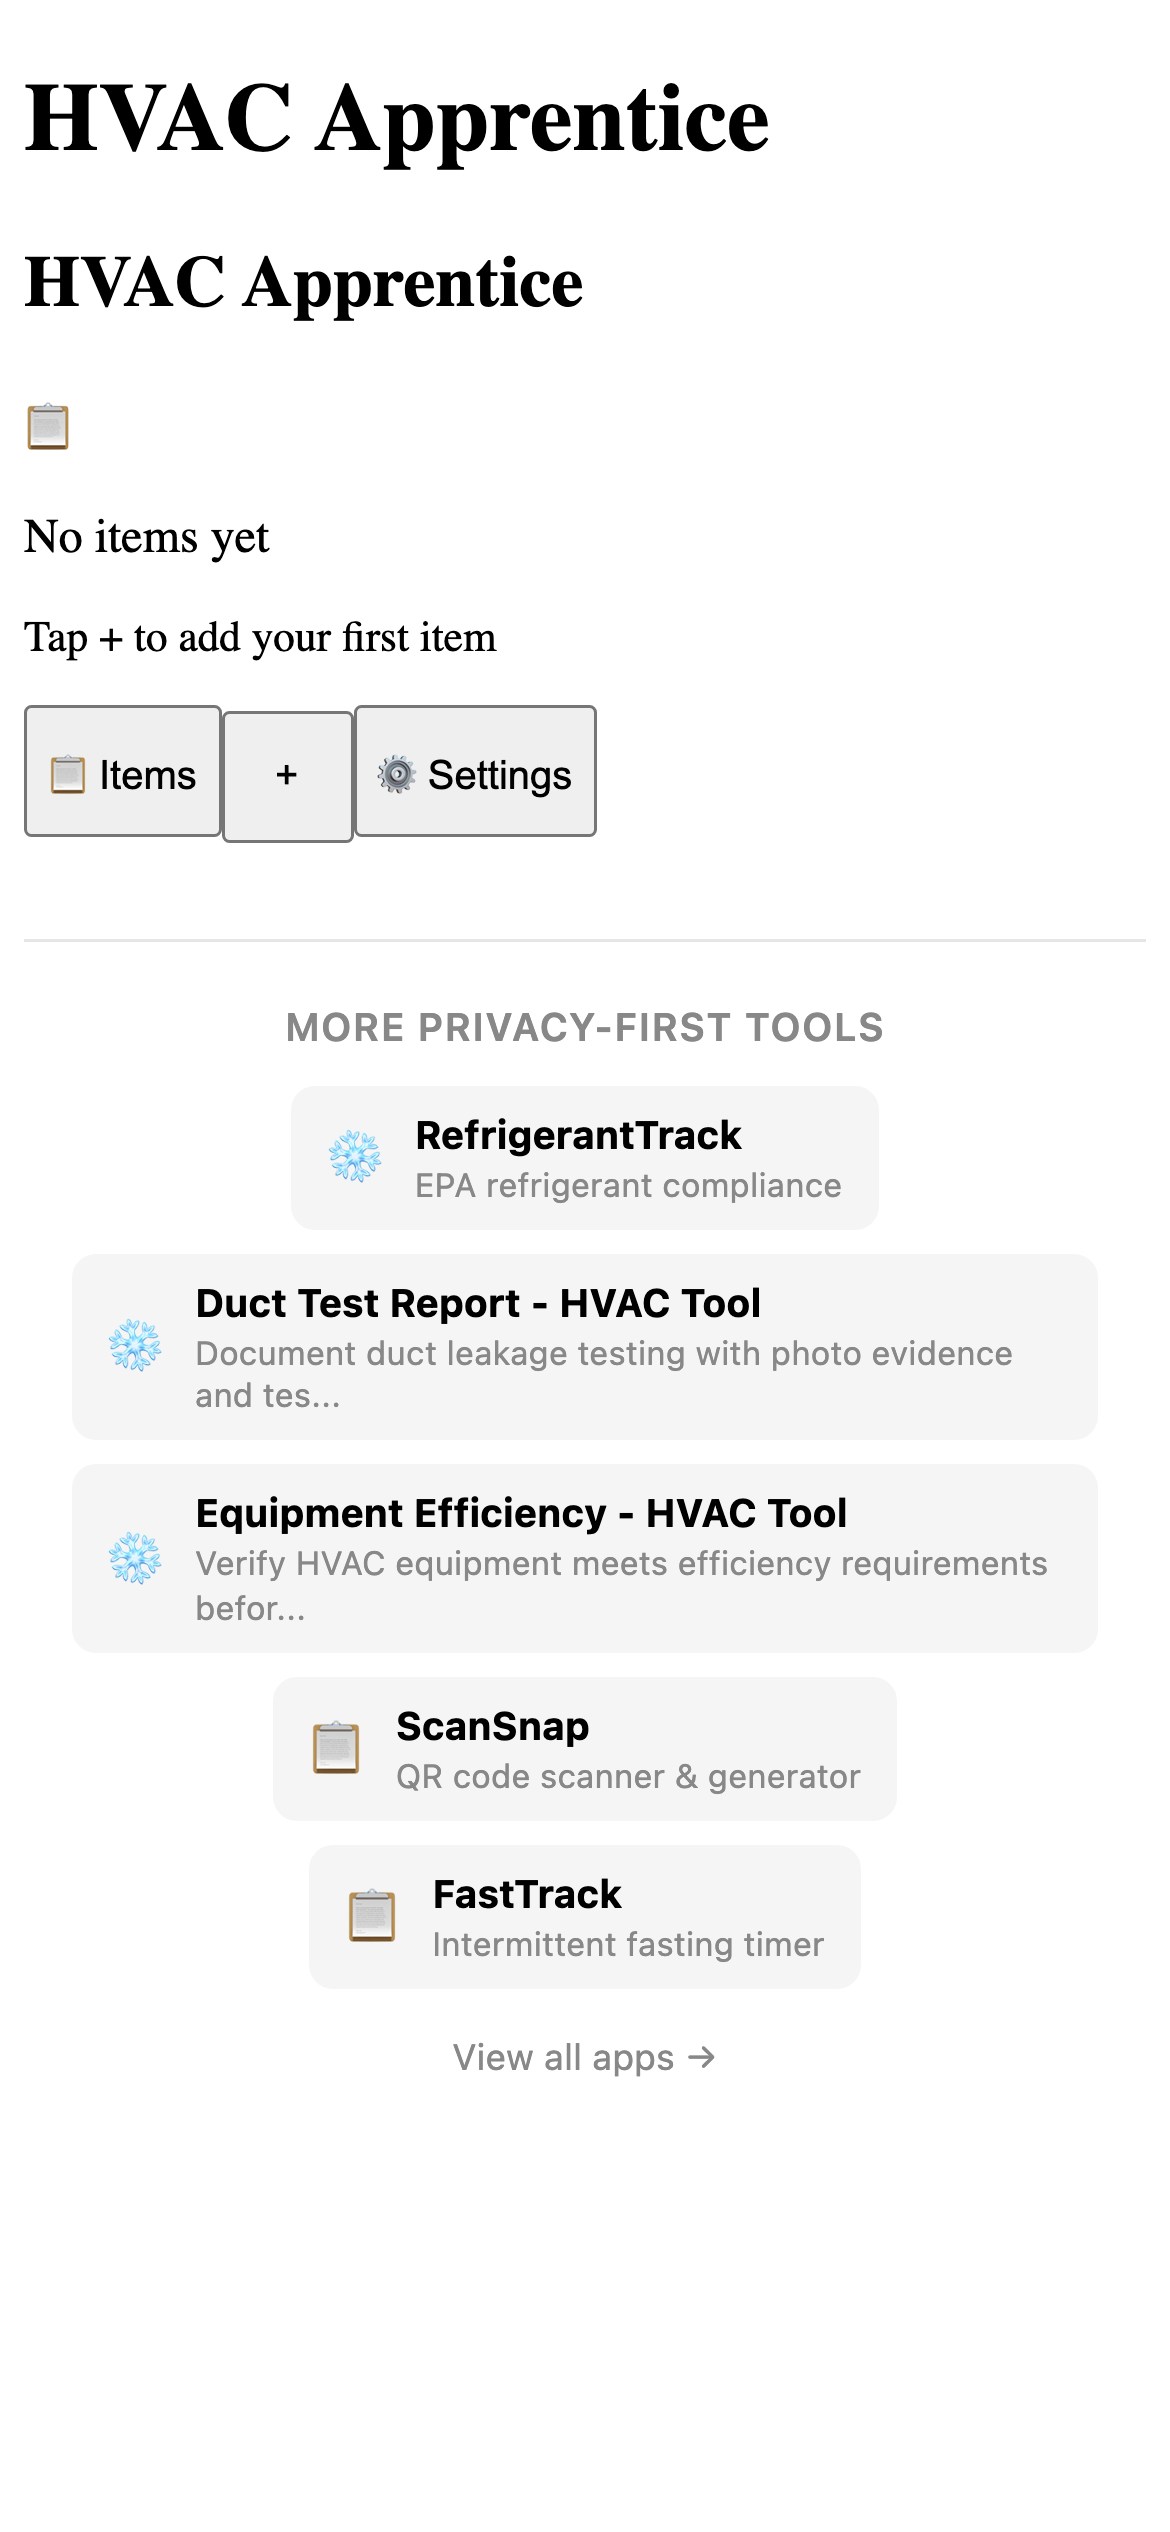Select the clipboard icon on the Items tab
The width and height of the screenshot is (1170, 2532).
pos(67,773)
